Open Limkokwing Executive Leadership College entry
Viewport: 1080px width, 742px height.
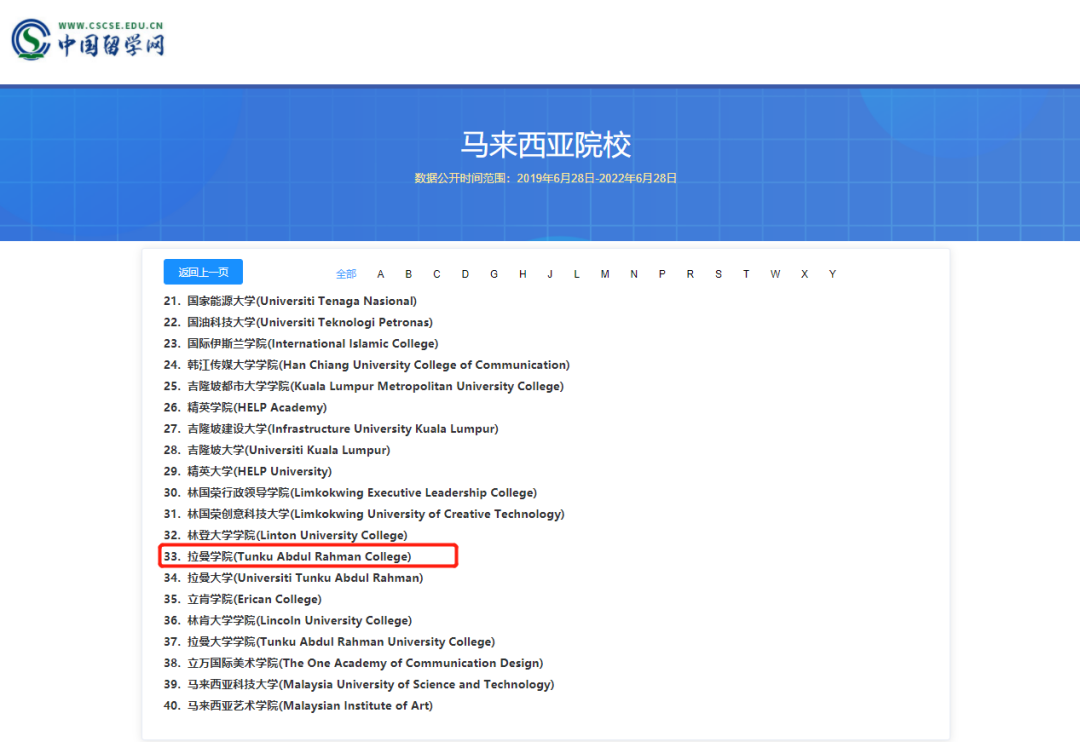tap(350, 493)
